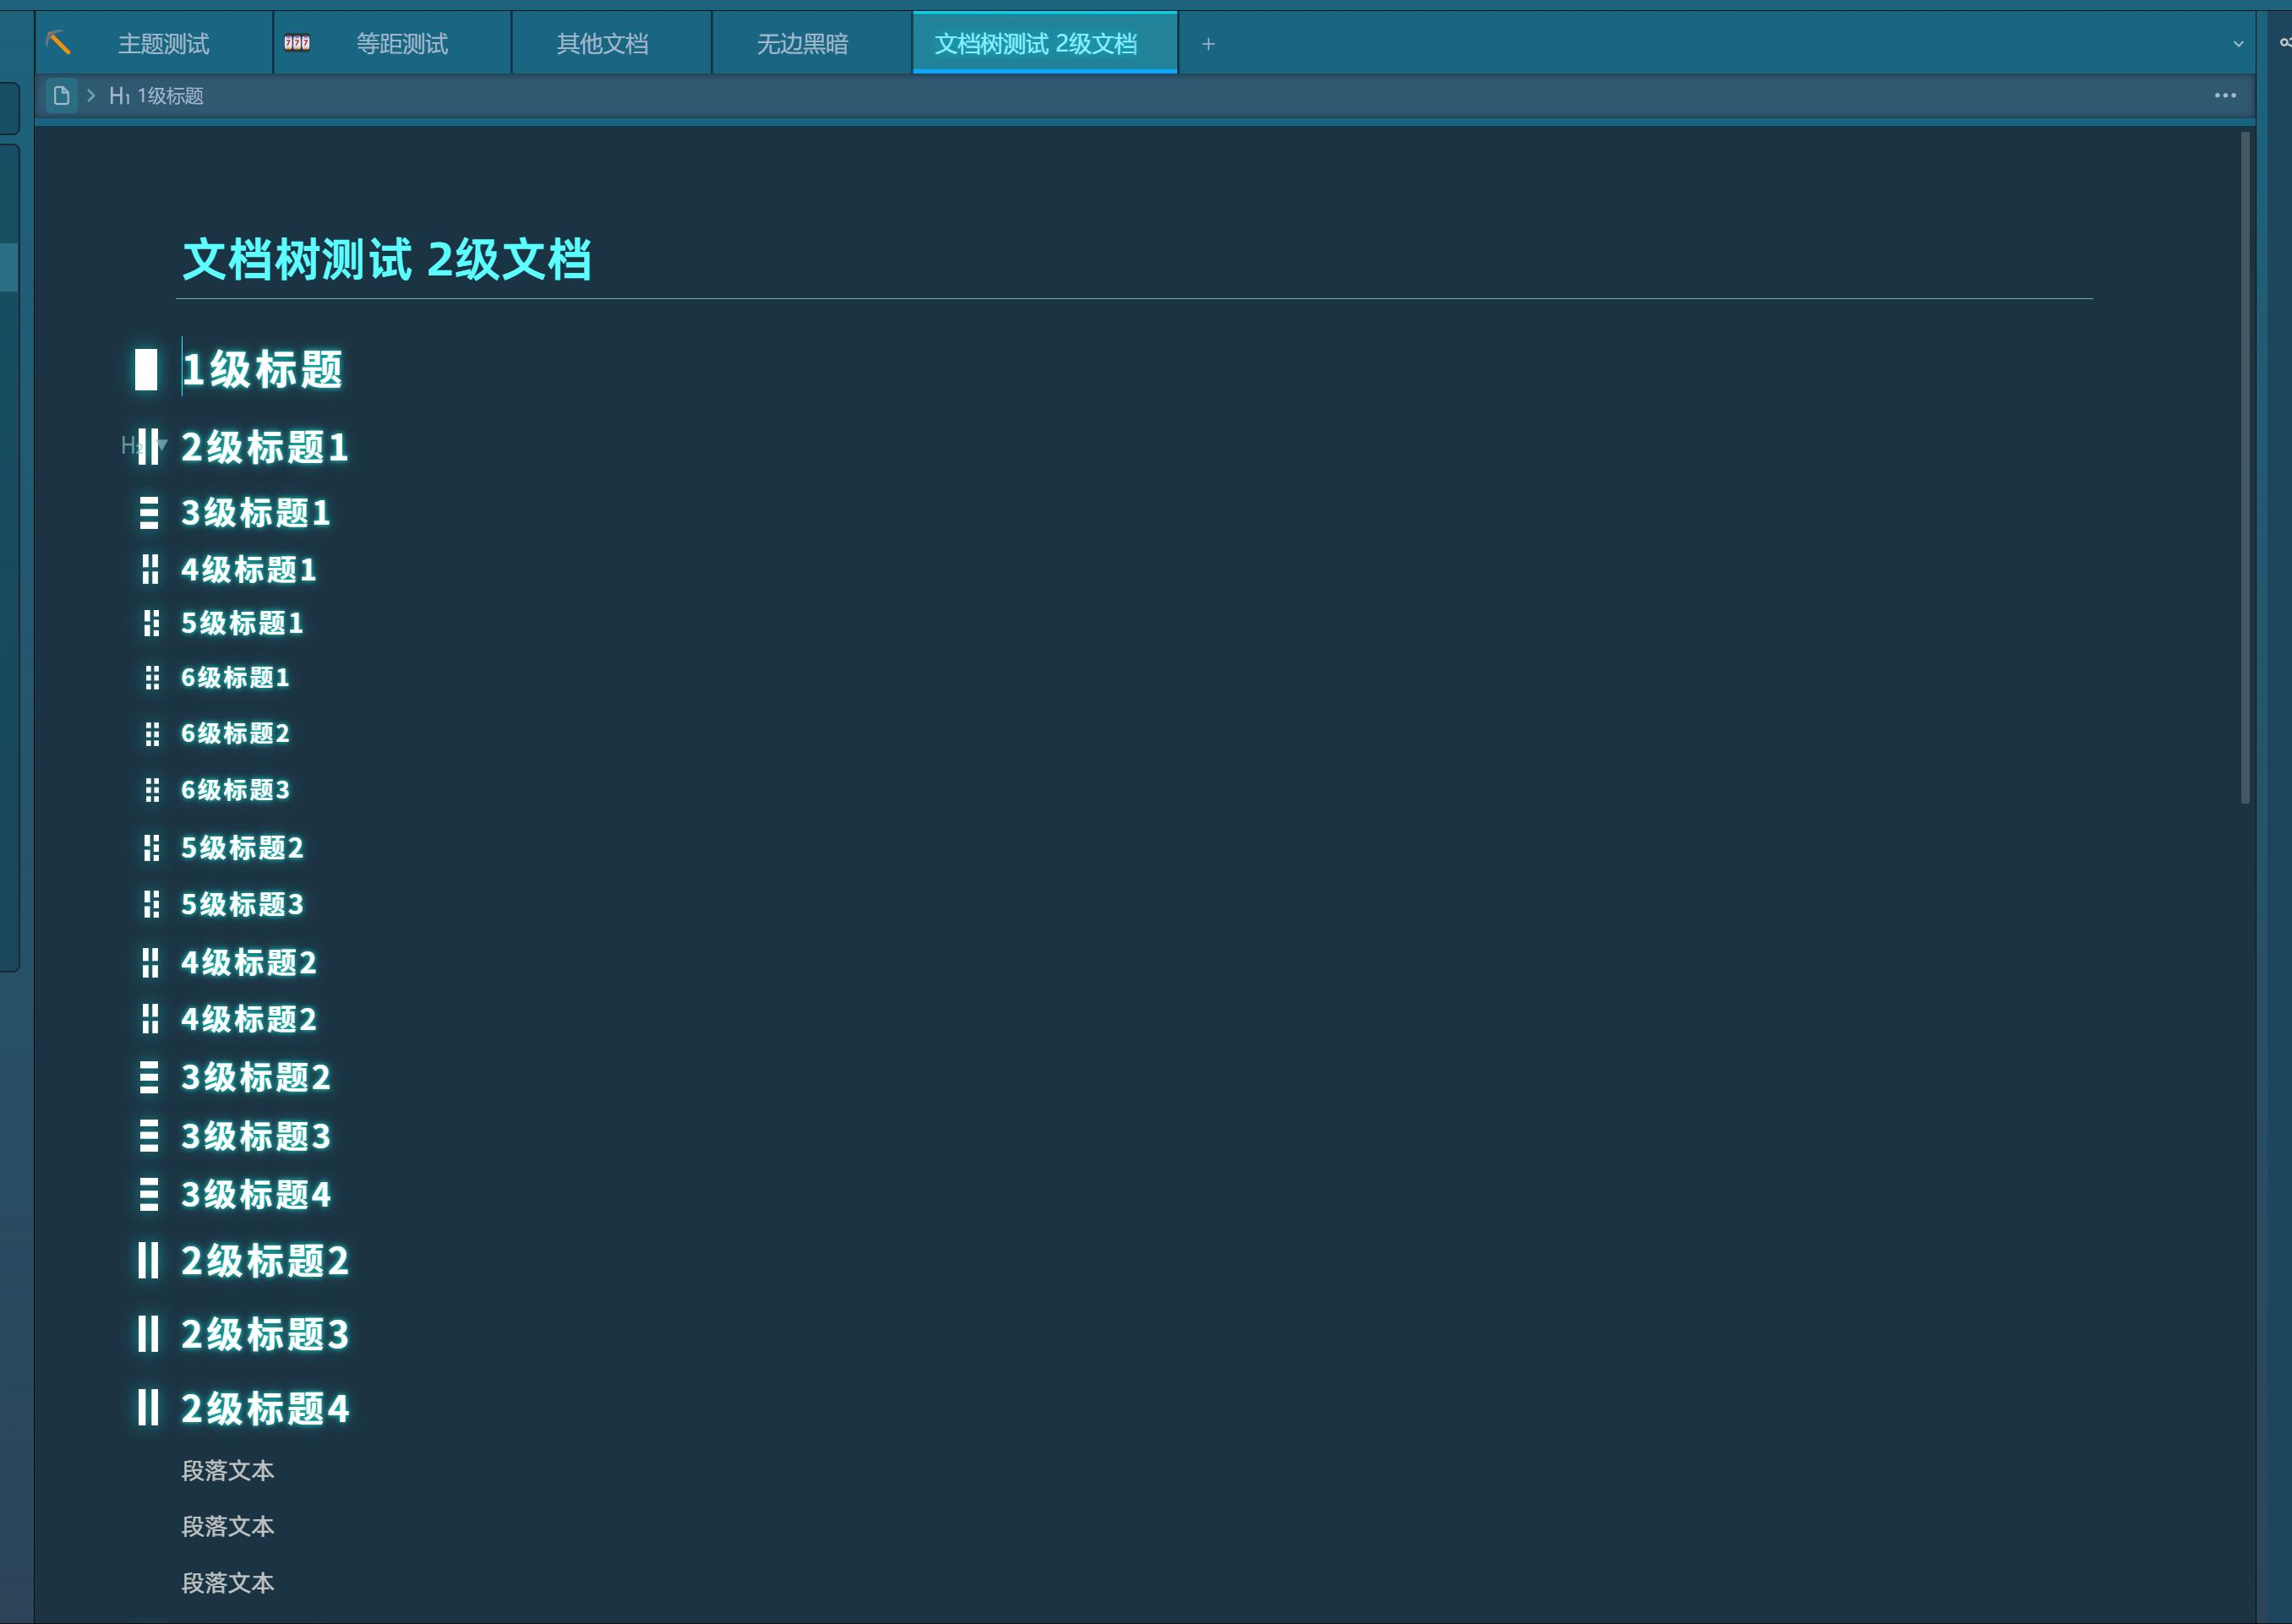Click the document title 文档树测试 2级文档
Viewport: 2292px width, 1624px height.
386,260
